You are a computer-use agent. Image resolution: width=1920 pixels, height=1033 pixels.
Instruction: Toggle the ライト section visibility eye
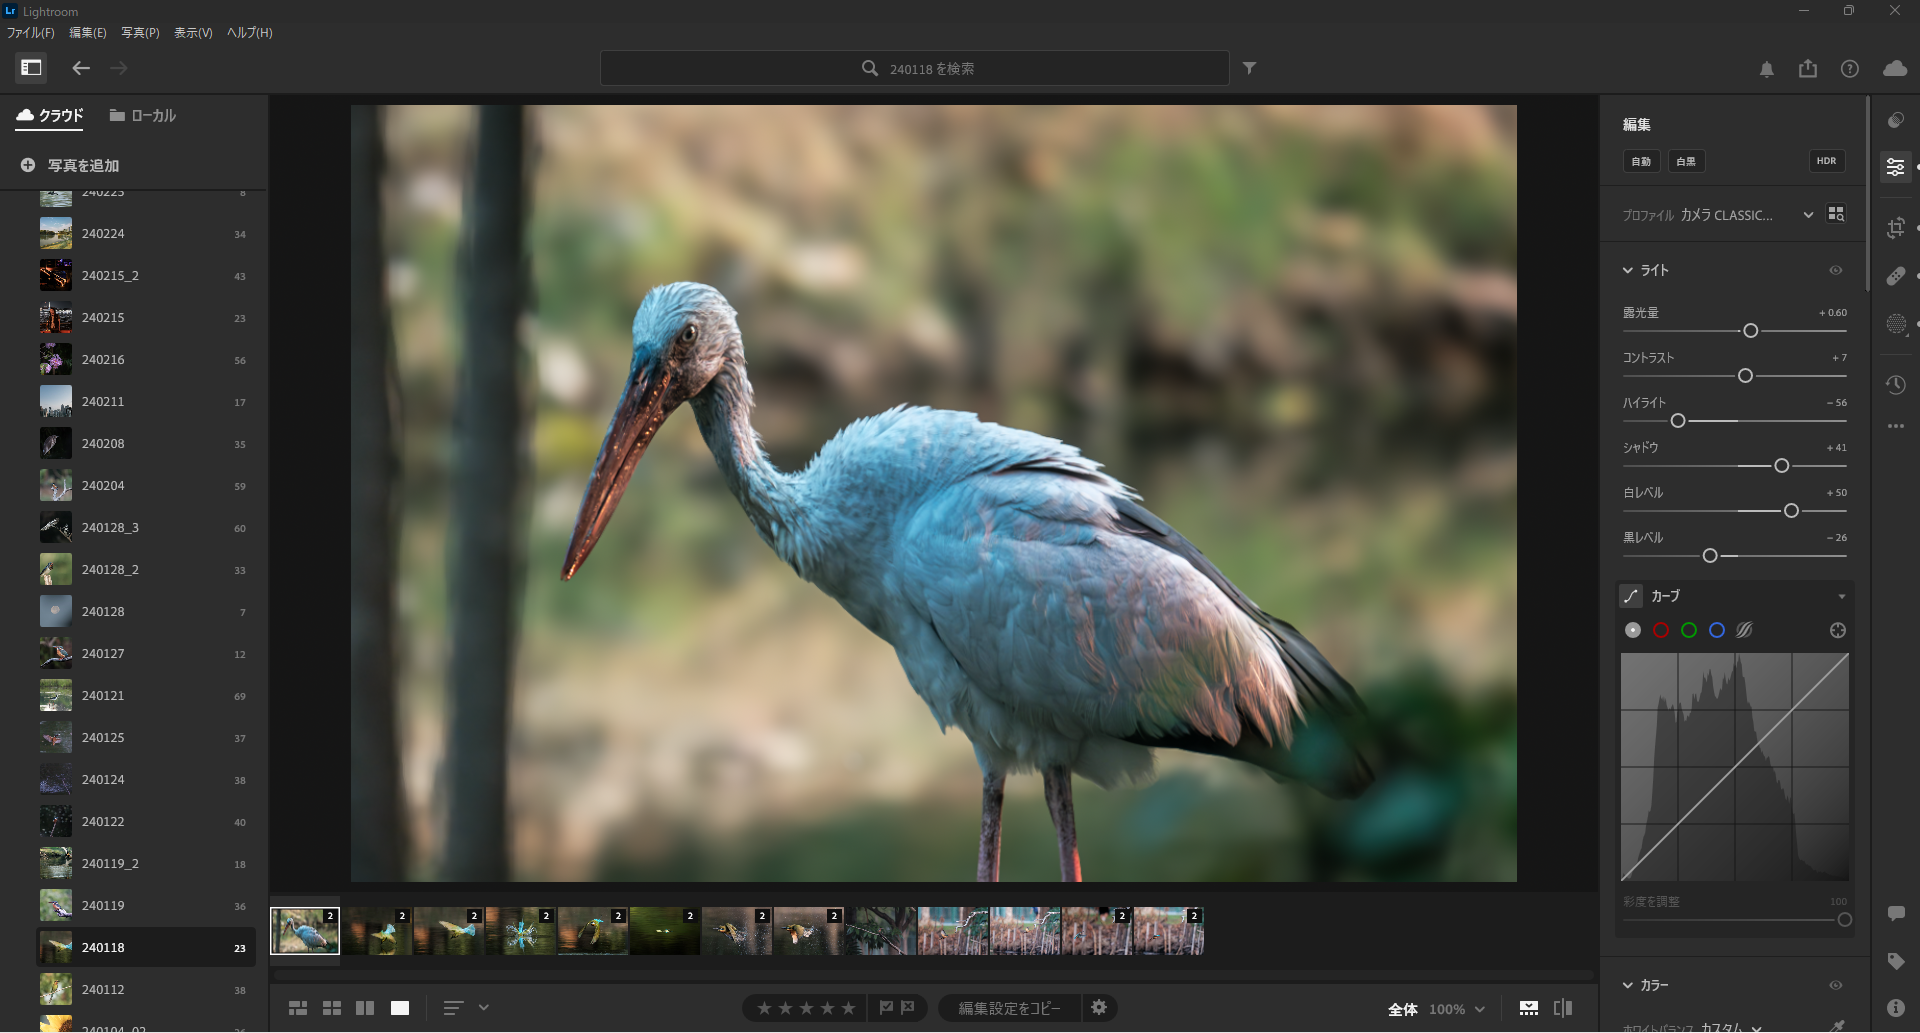tap(1836, 270)
